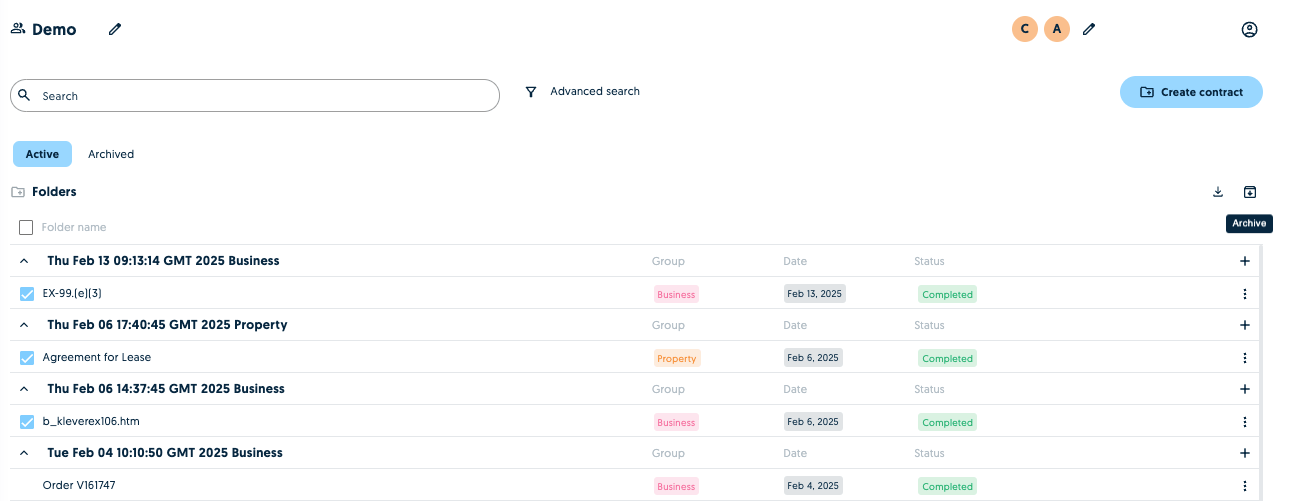
Task: Click the Business tag on Order V161747 row
Action: click(x=676, y=486)
